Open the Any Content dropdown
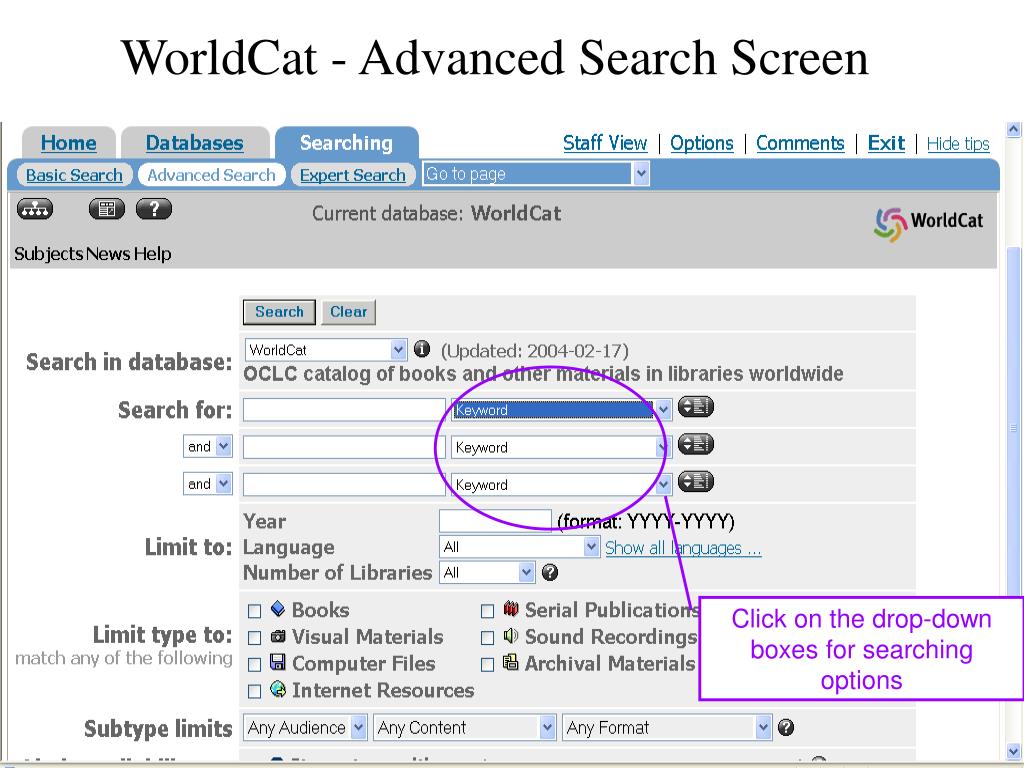 click(464, 728)
